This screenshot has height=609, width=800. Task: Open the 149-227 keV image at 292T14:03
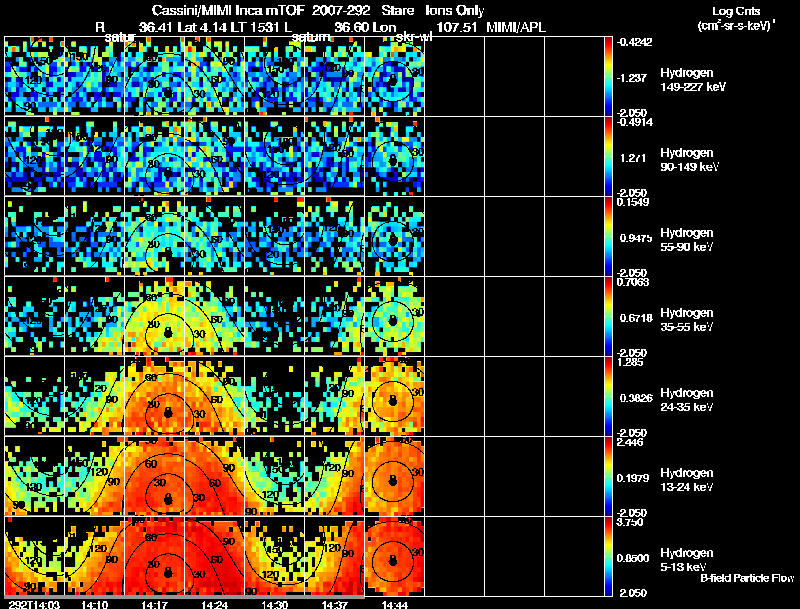pos(34,76)
